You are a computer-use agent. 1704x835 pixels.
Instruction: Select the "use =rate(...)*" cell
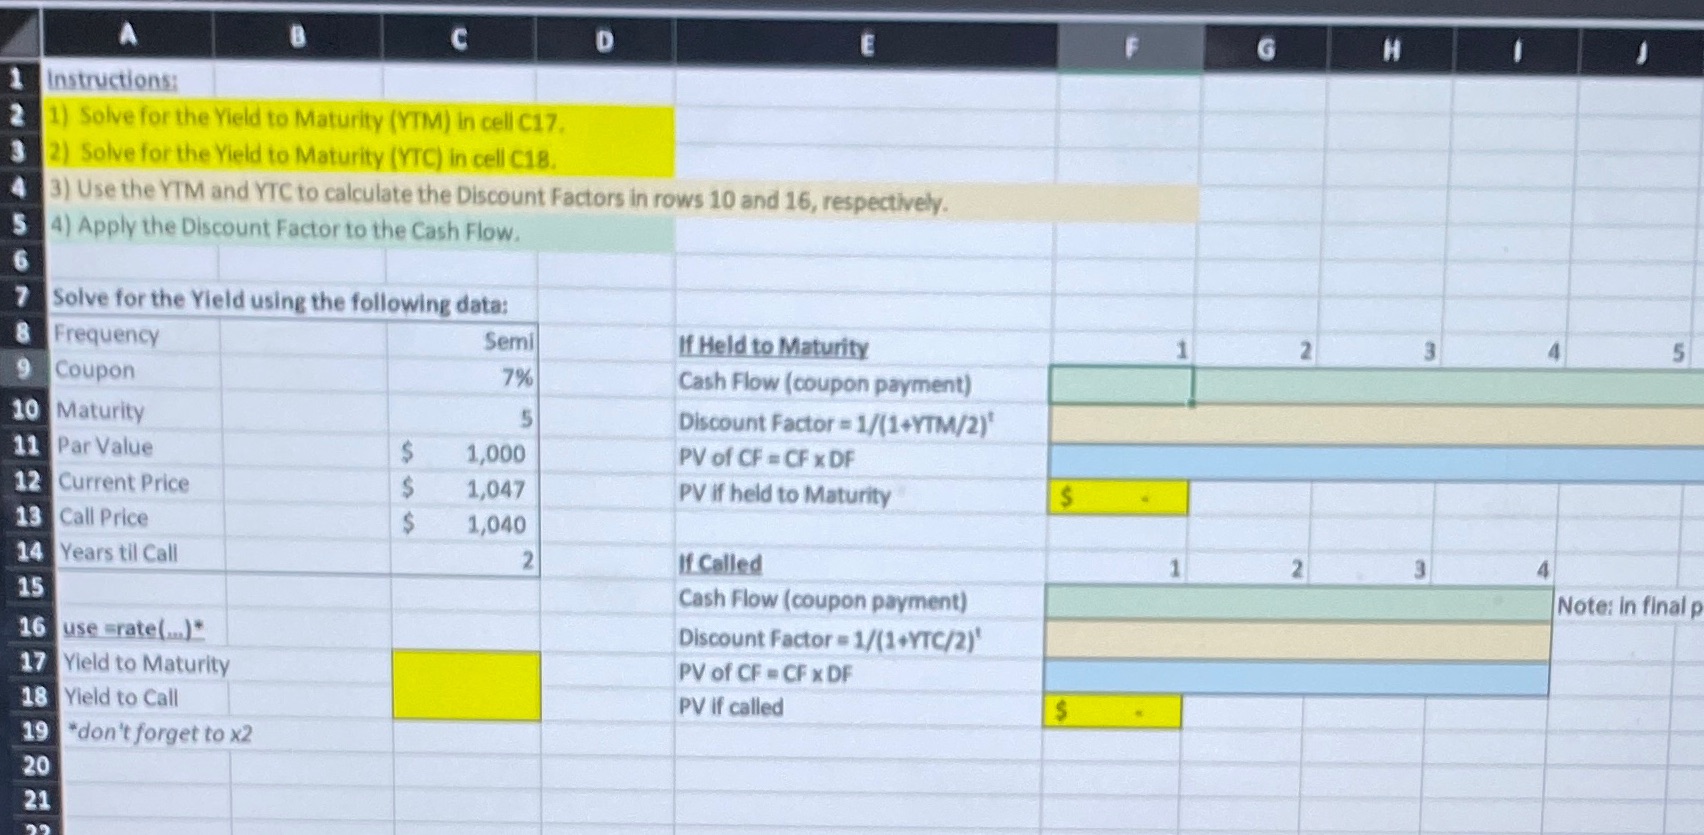tap(133, 628)
